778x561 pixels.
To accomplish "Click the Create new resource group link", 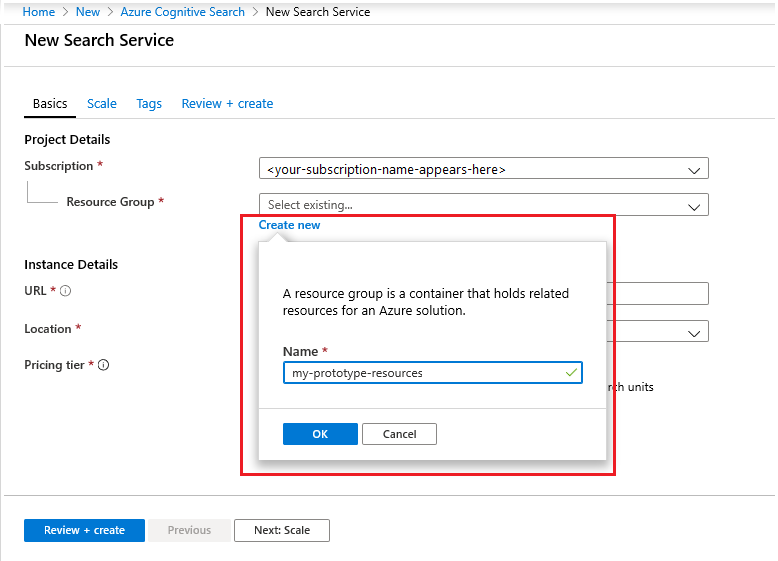I will 290,225.
